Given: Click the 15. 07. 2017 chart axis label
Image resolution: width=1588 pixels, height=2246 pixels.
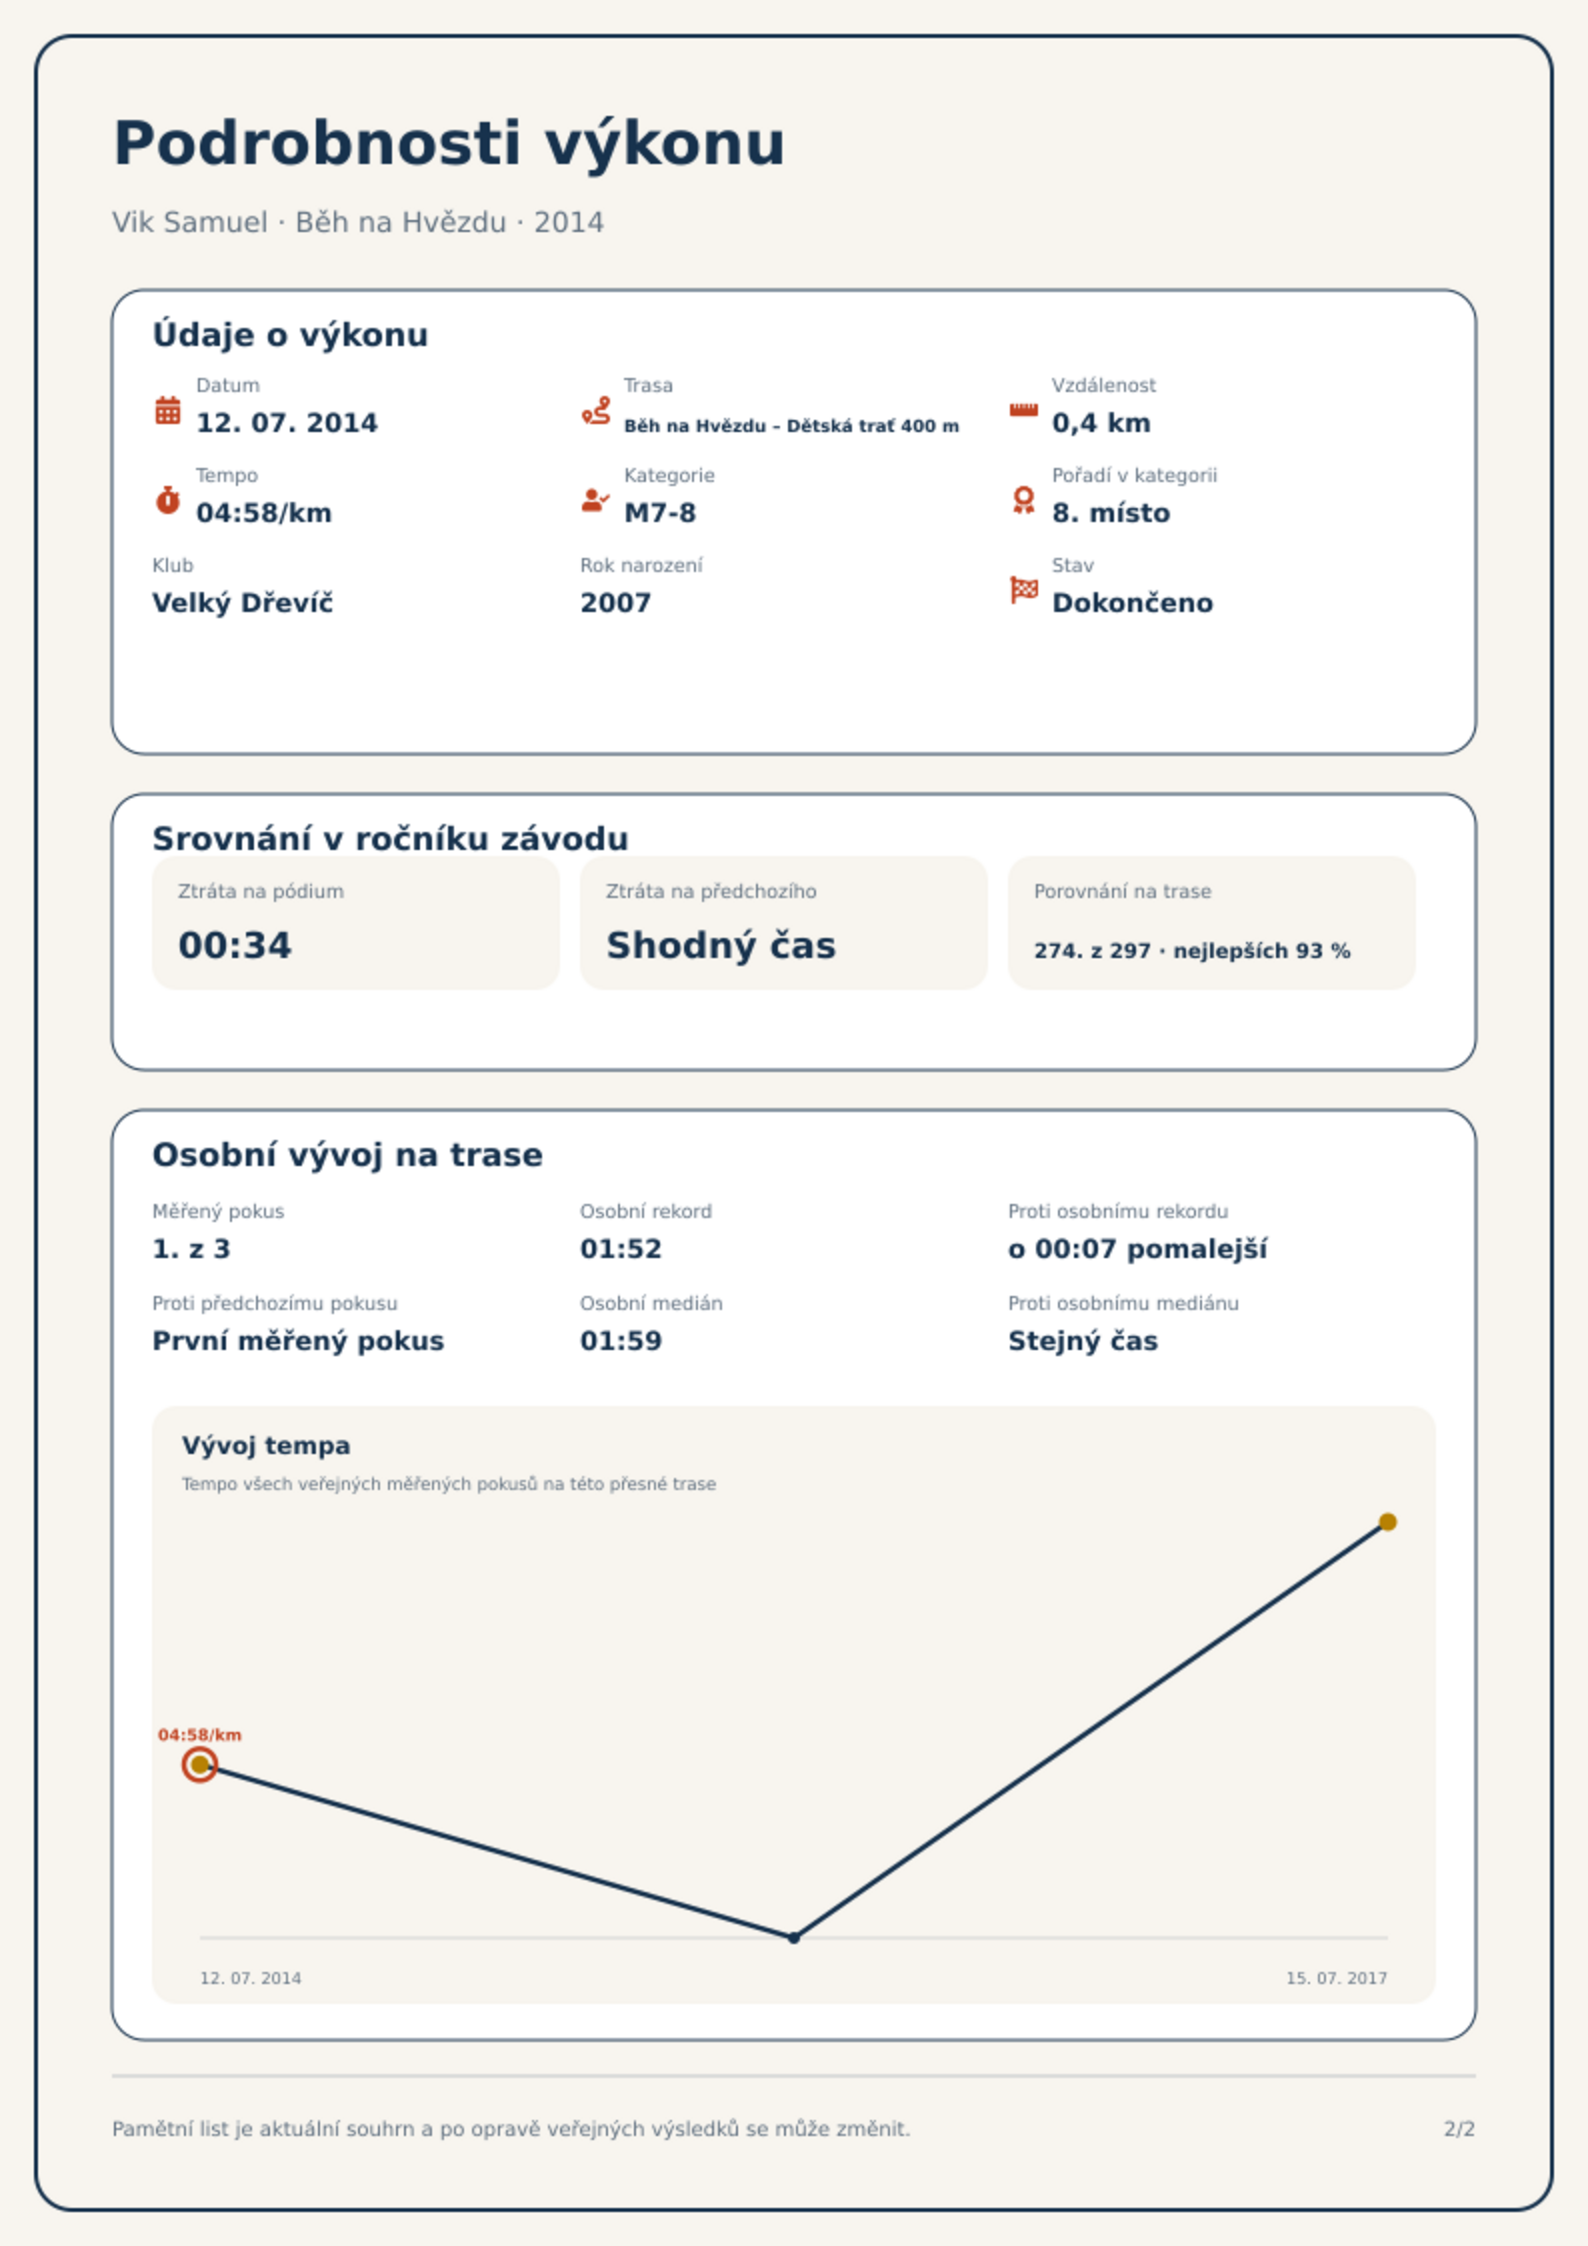Looking at the screenshot, I should click(1336, 1977).
